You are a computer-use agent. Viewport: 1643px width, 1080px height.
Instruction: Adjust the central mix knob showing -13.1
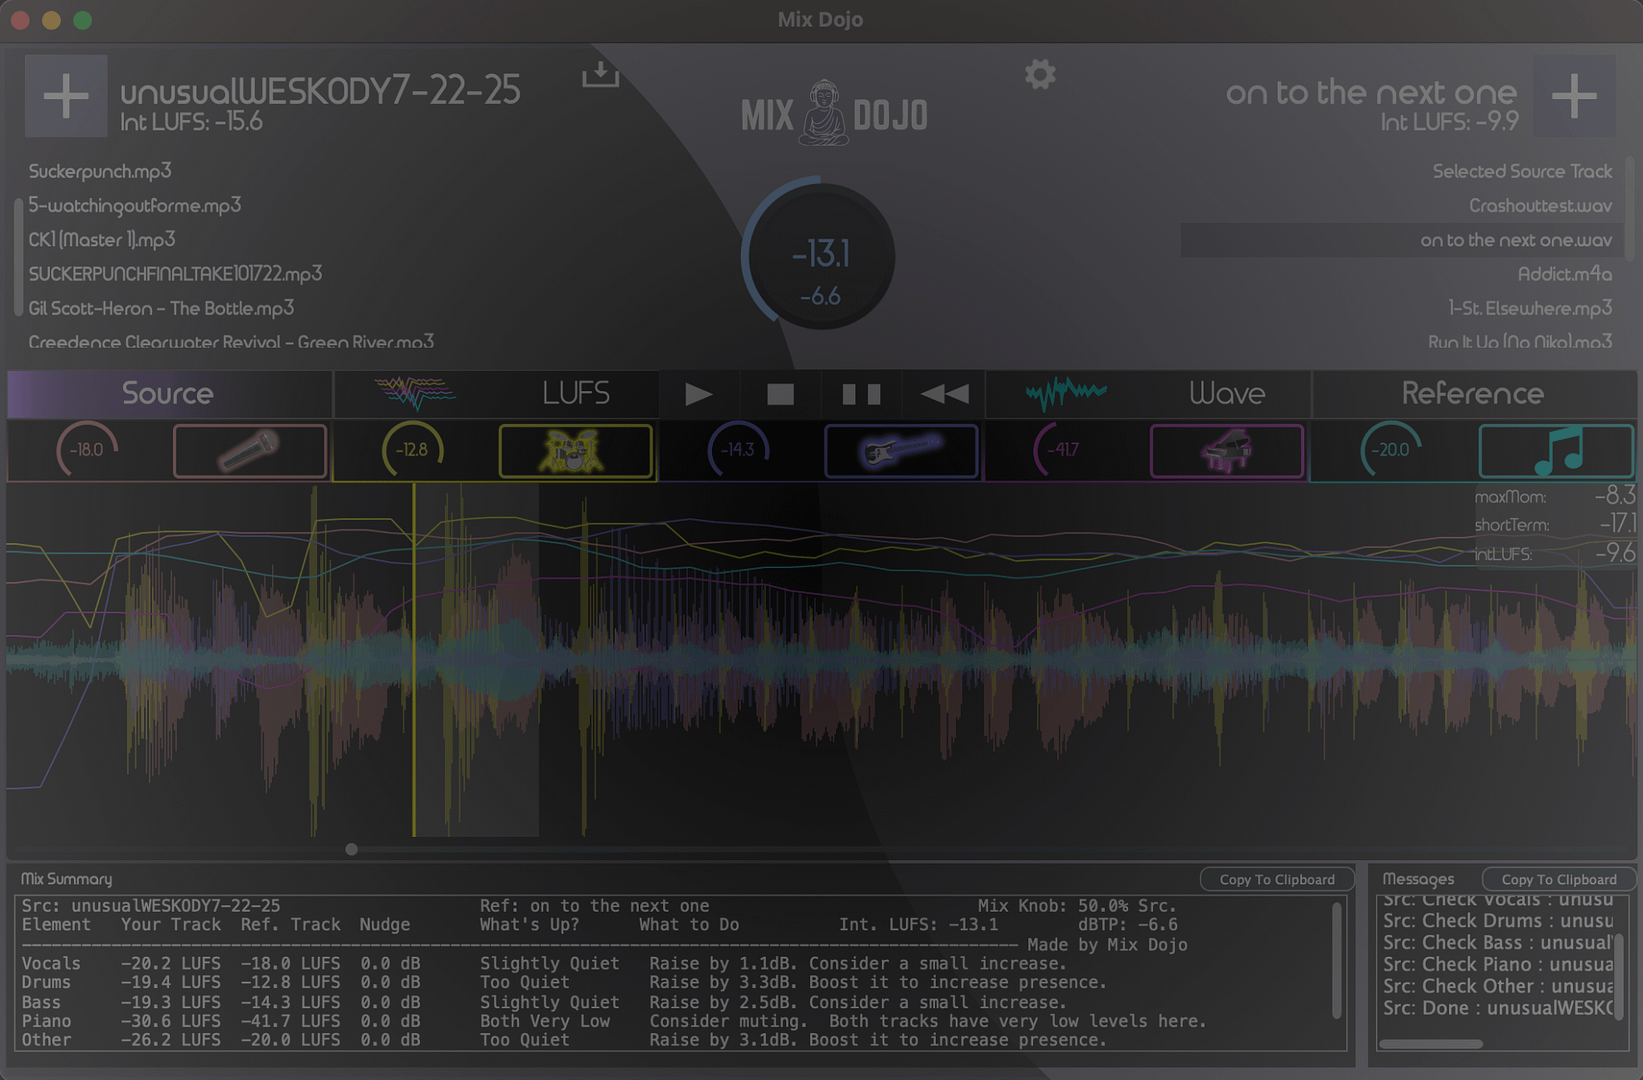tap(819, 257)
